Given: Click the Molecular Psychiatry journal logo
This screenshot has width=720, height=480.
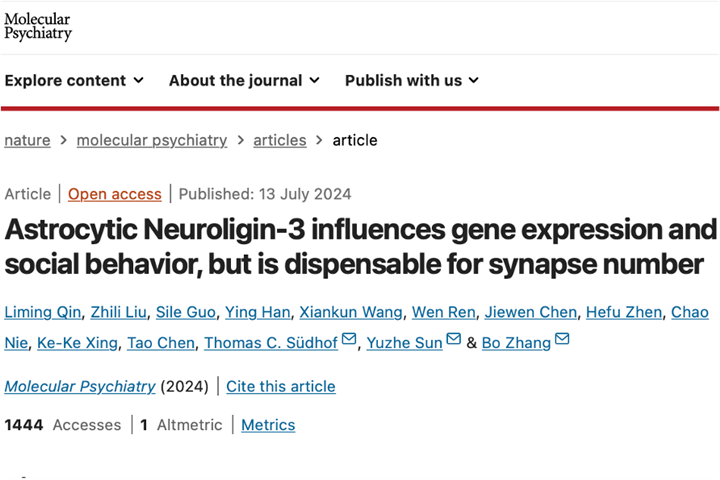Looking at the screenshot, I should (x=38, y=27).
